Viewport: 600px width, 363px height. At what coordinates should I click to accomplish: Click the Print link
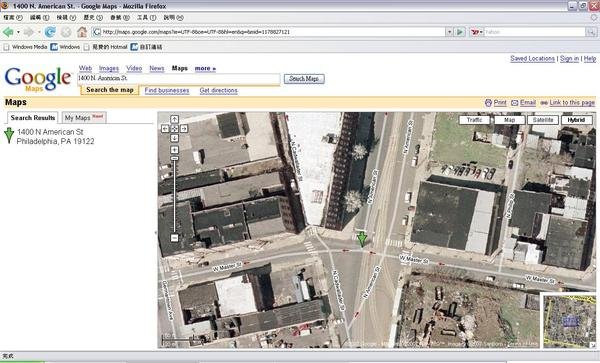[x=500, y=103]
